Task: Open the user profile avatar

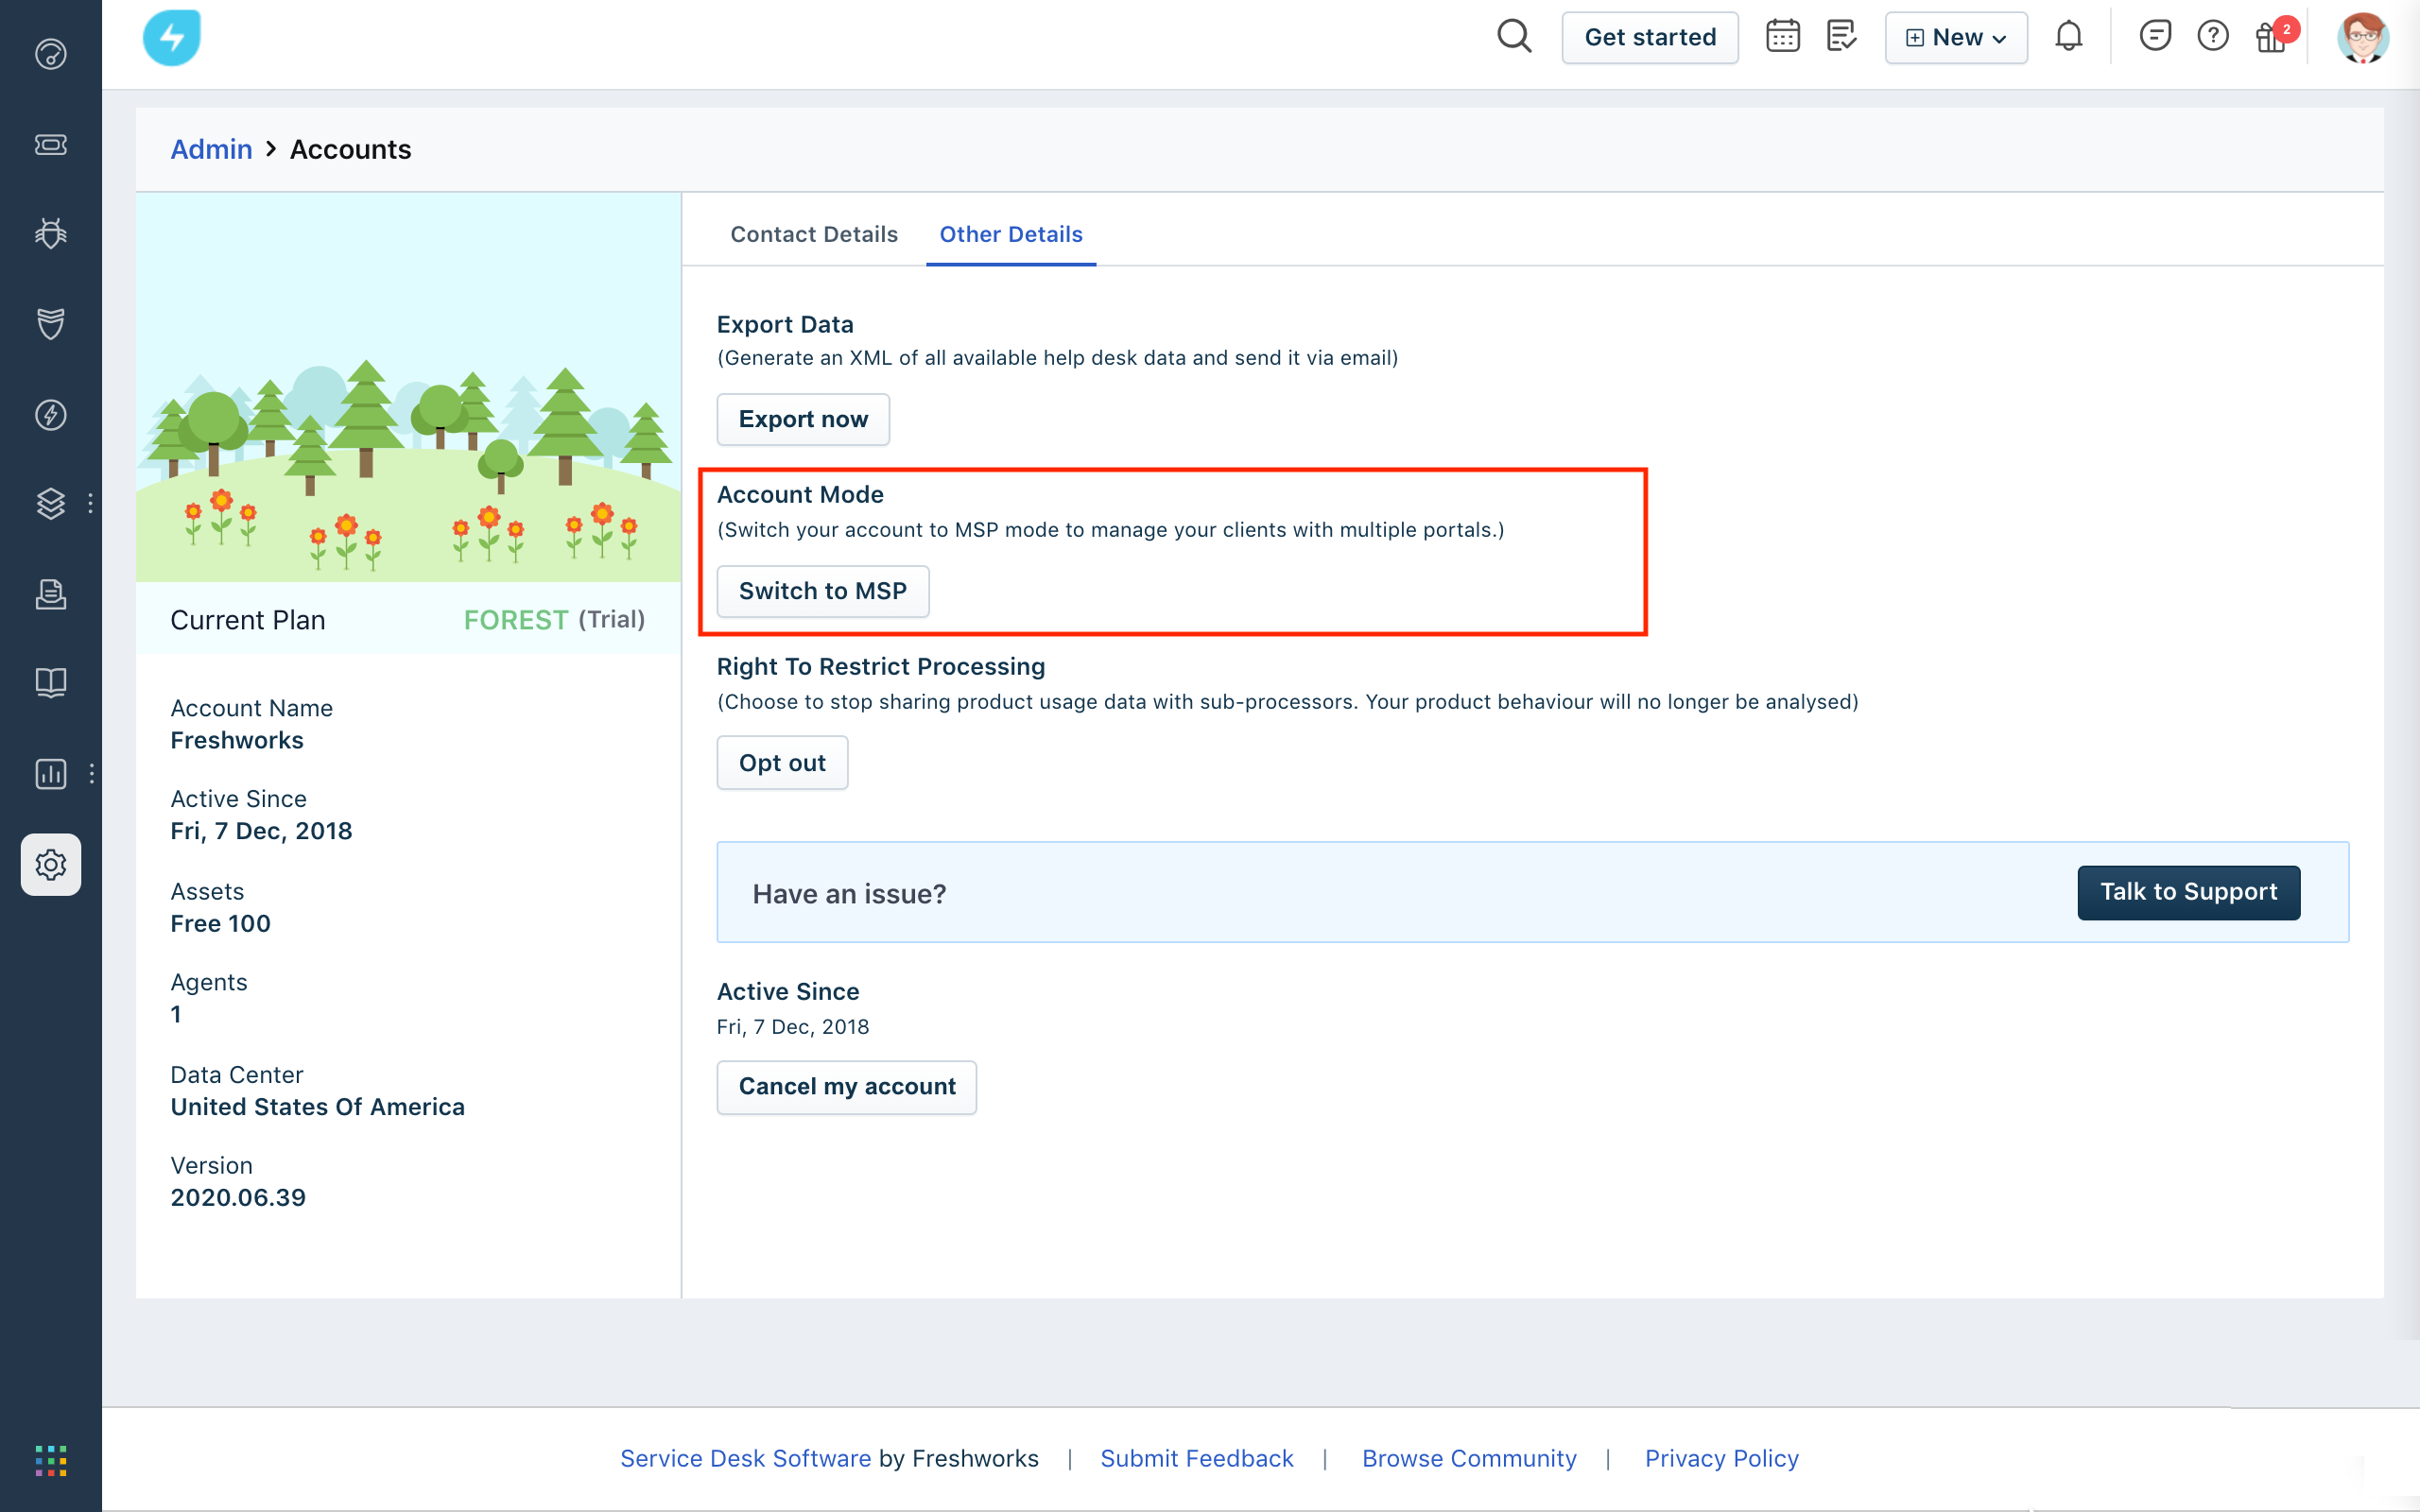Action: [2362, 38]
